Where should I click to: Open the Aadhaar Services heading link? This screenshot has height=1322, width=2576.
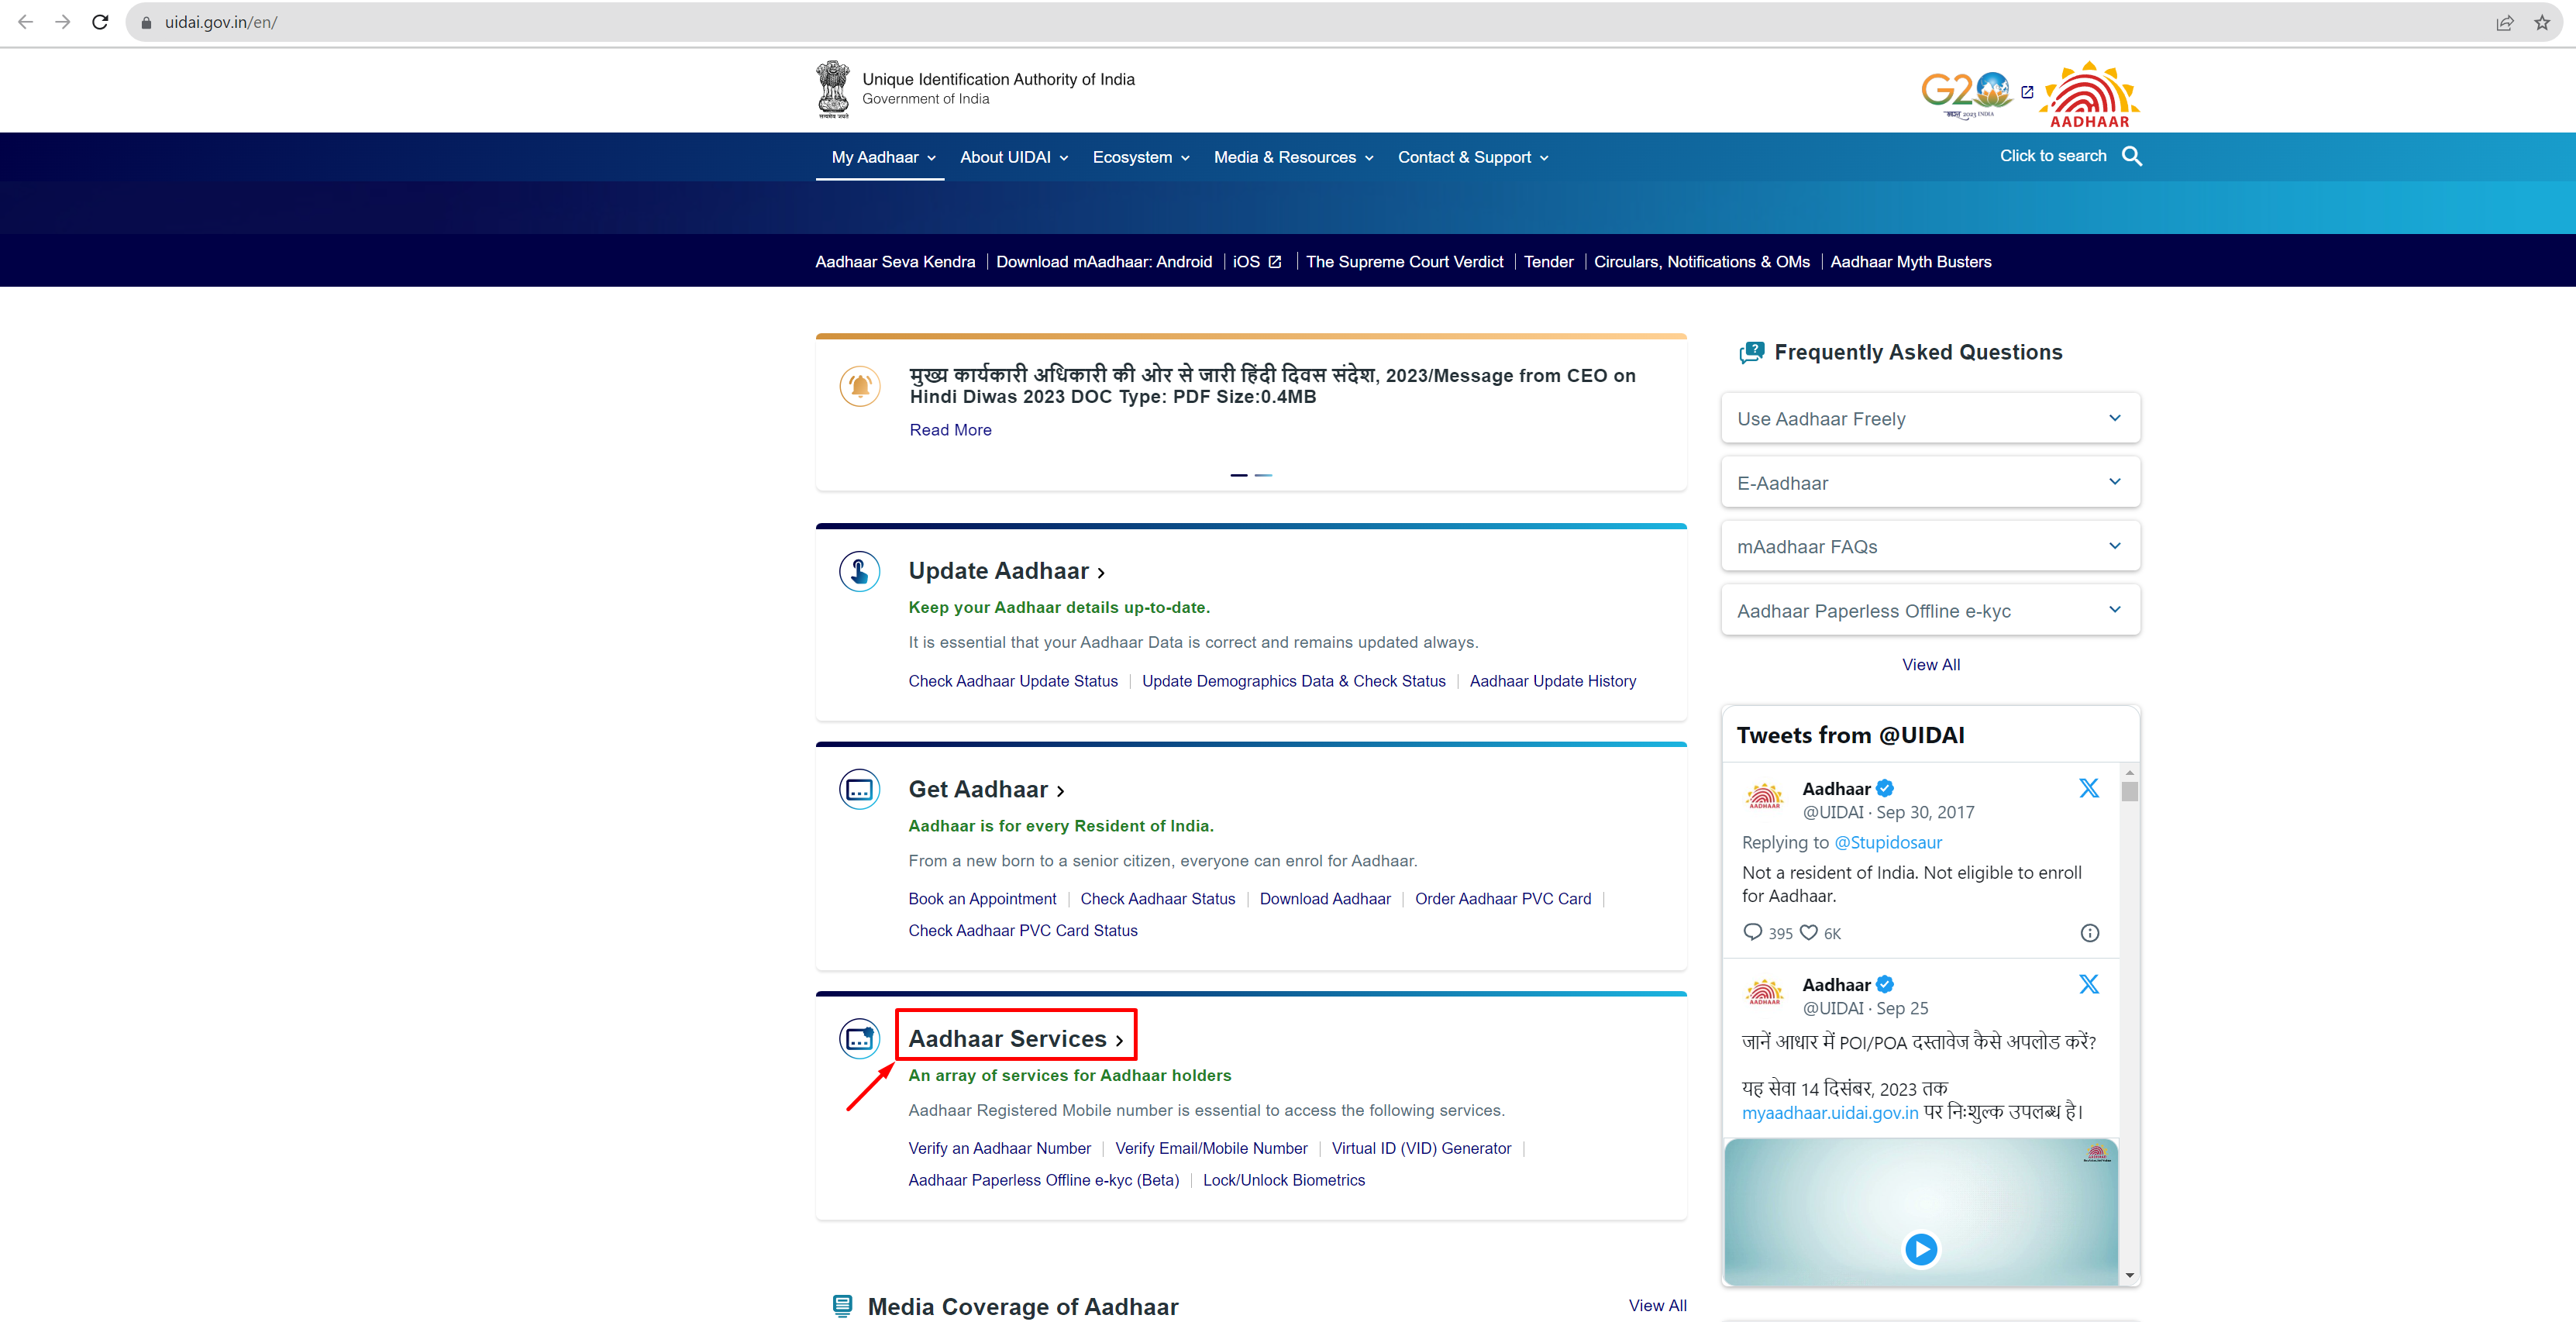pos(1016,1039)
